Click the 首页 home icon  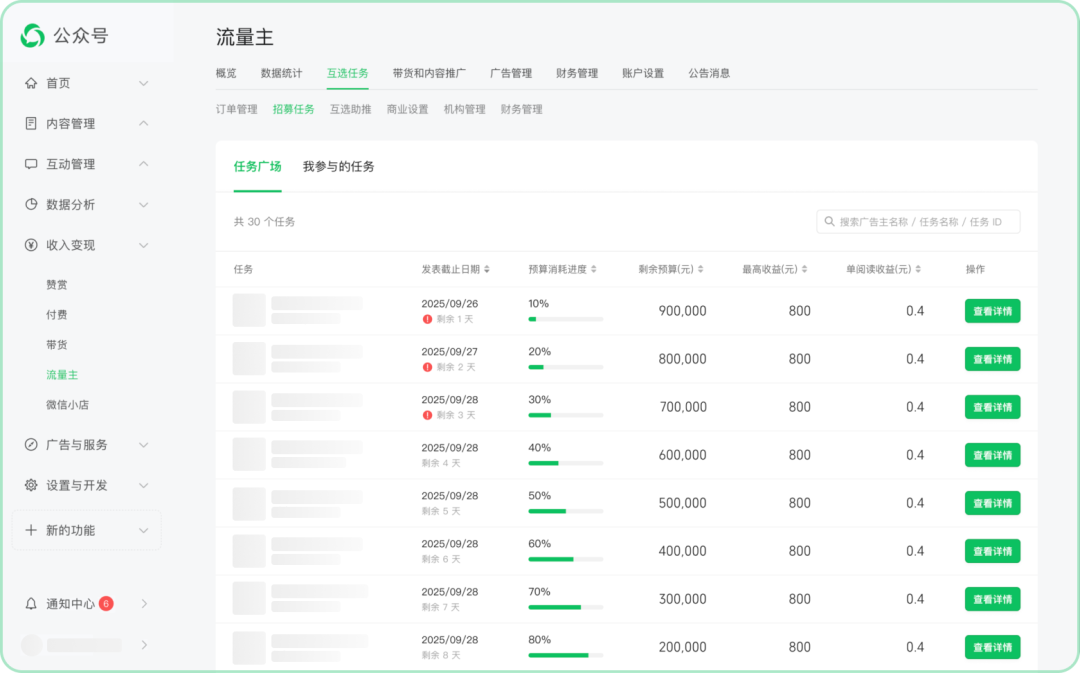31,83
